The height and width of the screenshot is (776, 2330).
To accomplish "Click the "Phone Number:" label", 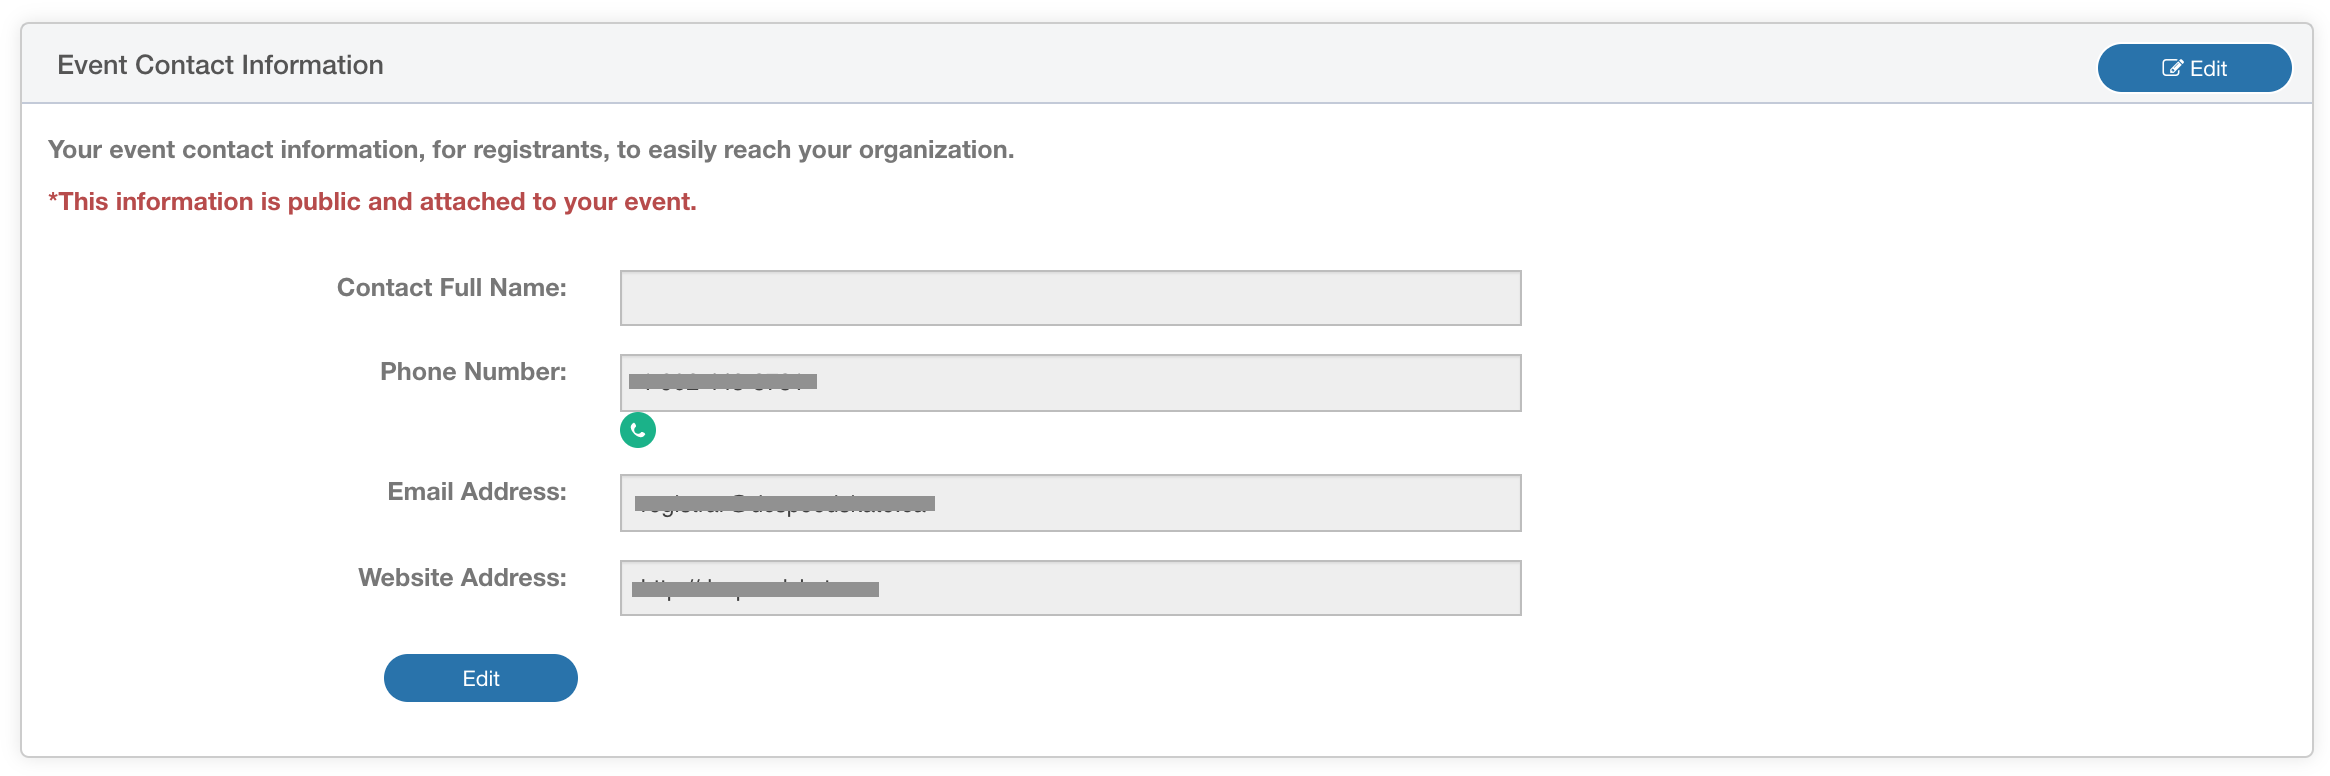I will tap(473, 372).
